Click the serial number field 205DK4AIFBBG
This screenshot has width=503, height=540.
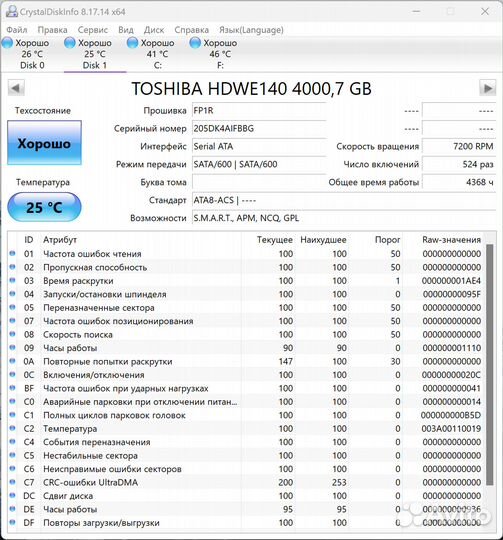point(259,129)
